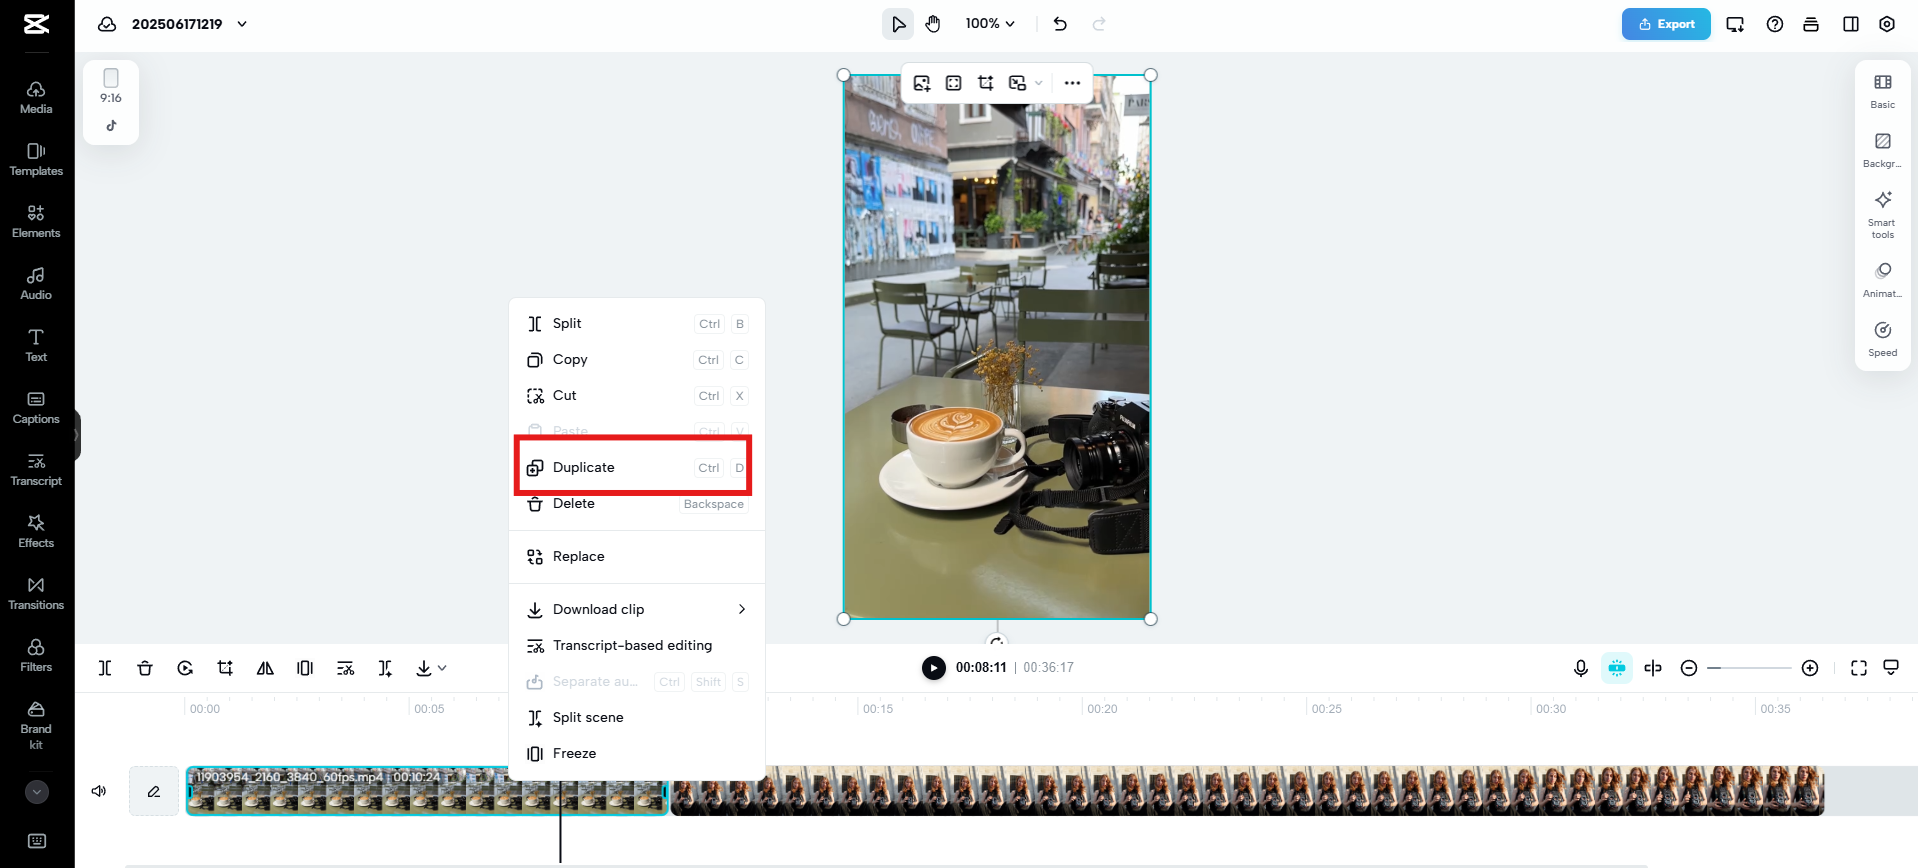Click the mirror flip icon in timeline toolbar

[265, 668]
